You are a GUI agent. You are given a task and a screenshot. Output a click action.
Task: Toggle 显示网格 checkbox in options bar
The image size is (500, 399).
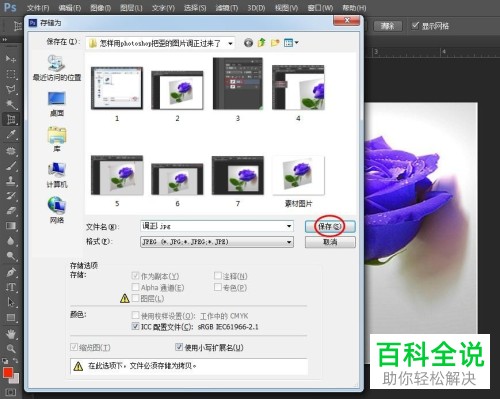[x=415, y=25]
